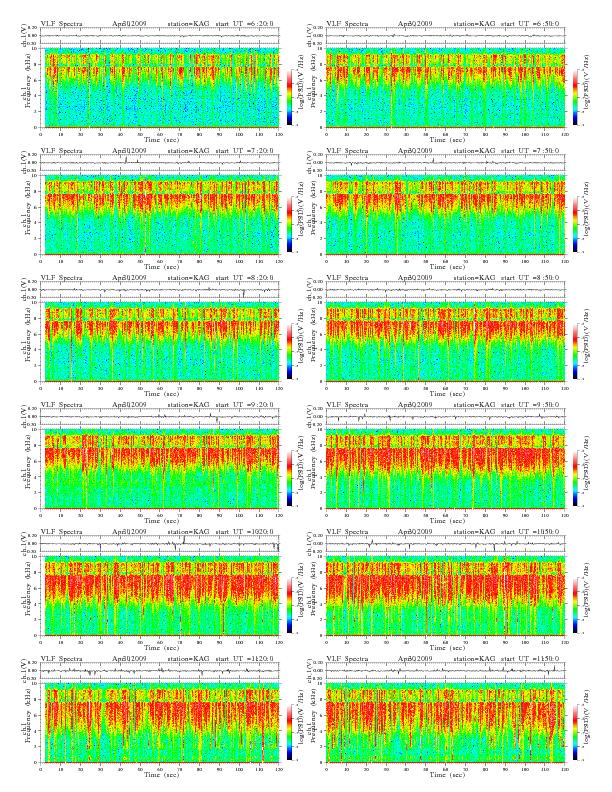Select the spectrogram starting UT 10:20:0
The height and width of the screenshot is (792, 612).
162,596
